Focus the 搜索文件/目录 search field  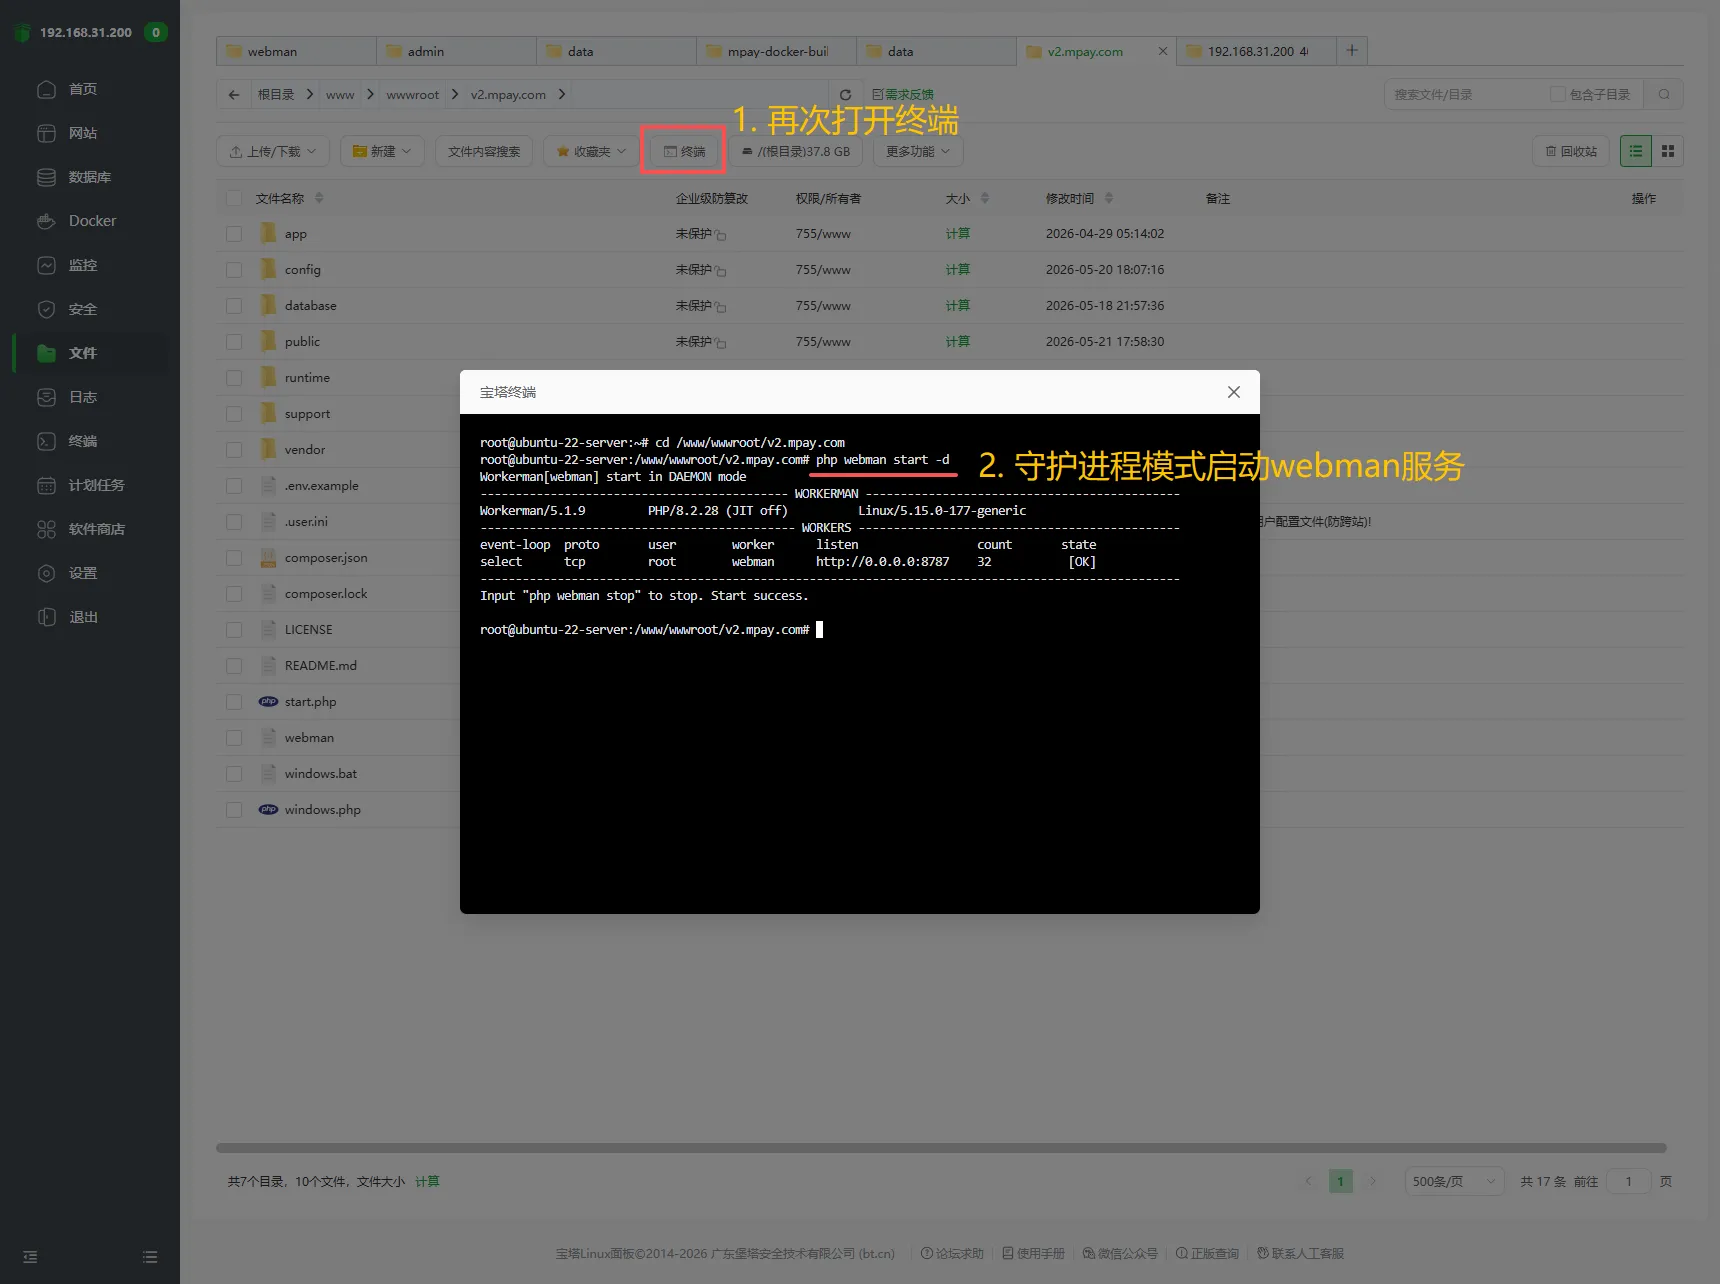pyautogui.click(x=1465, y=94)
